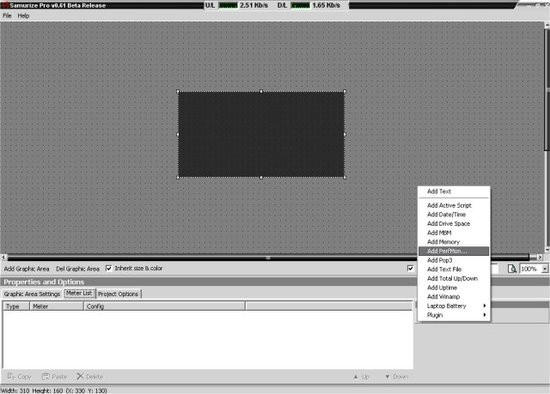Toggle Inherit size & color checkbox

109,268
